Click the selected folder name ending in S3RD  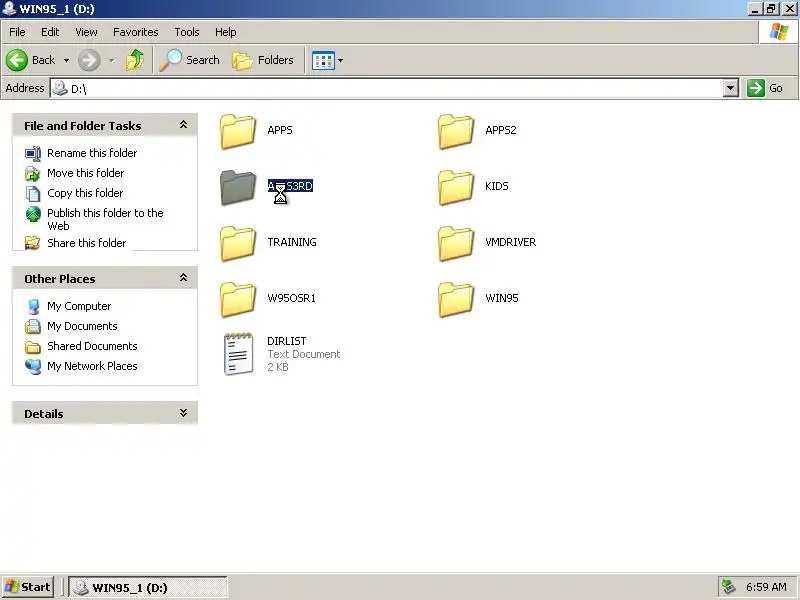click(290, 186)
